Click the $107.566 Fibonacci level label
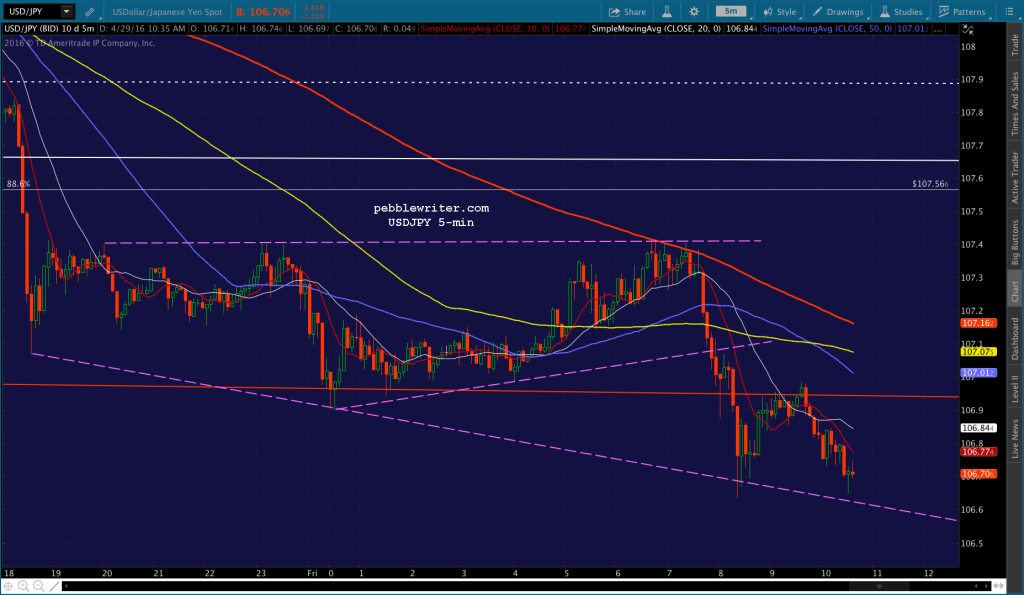 [x=930, y=184]
